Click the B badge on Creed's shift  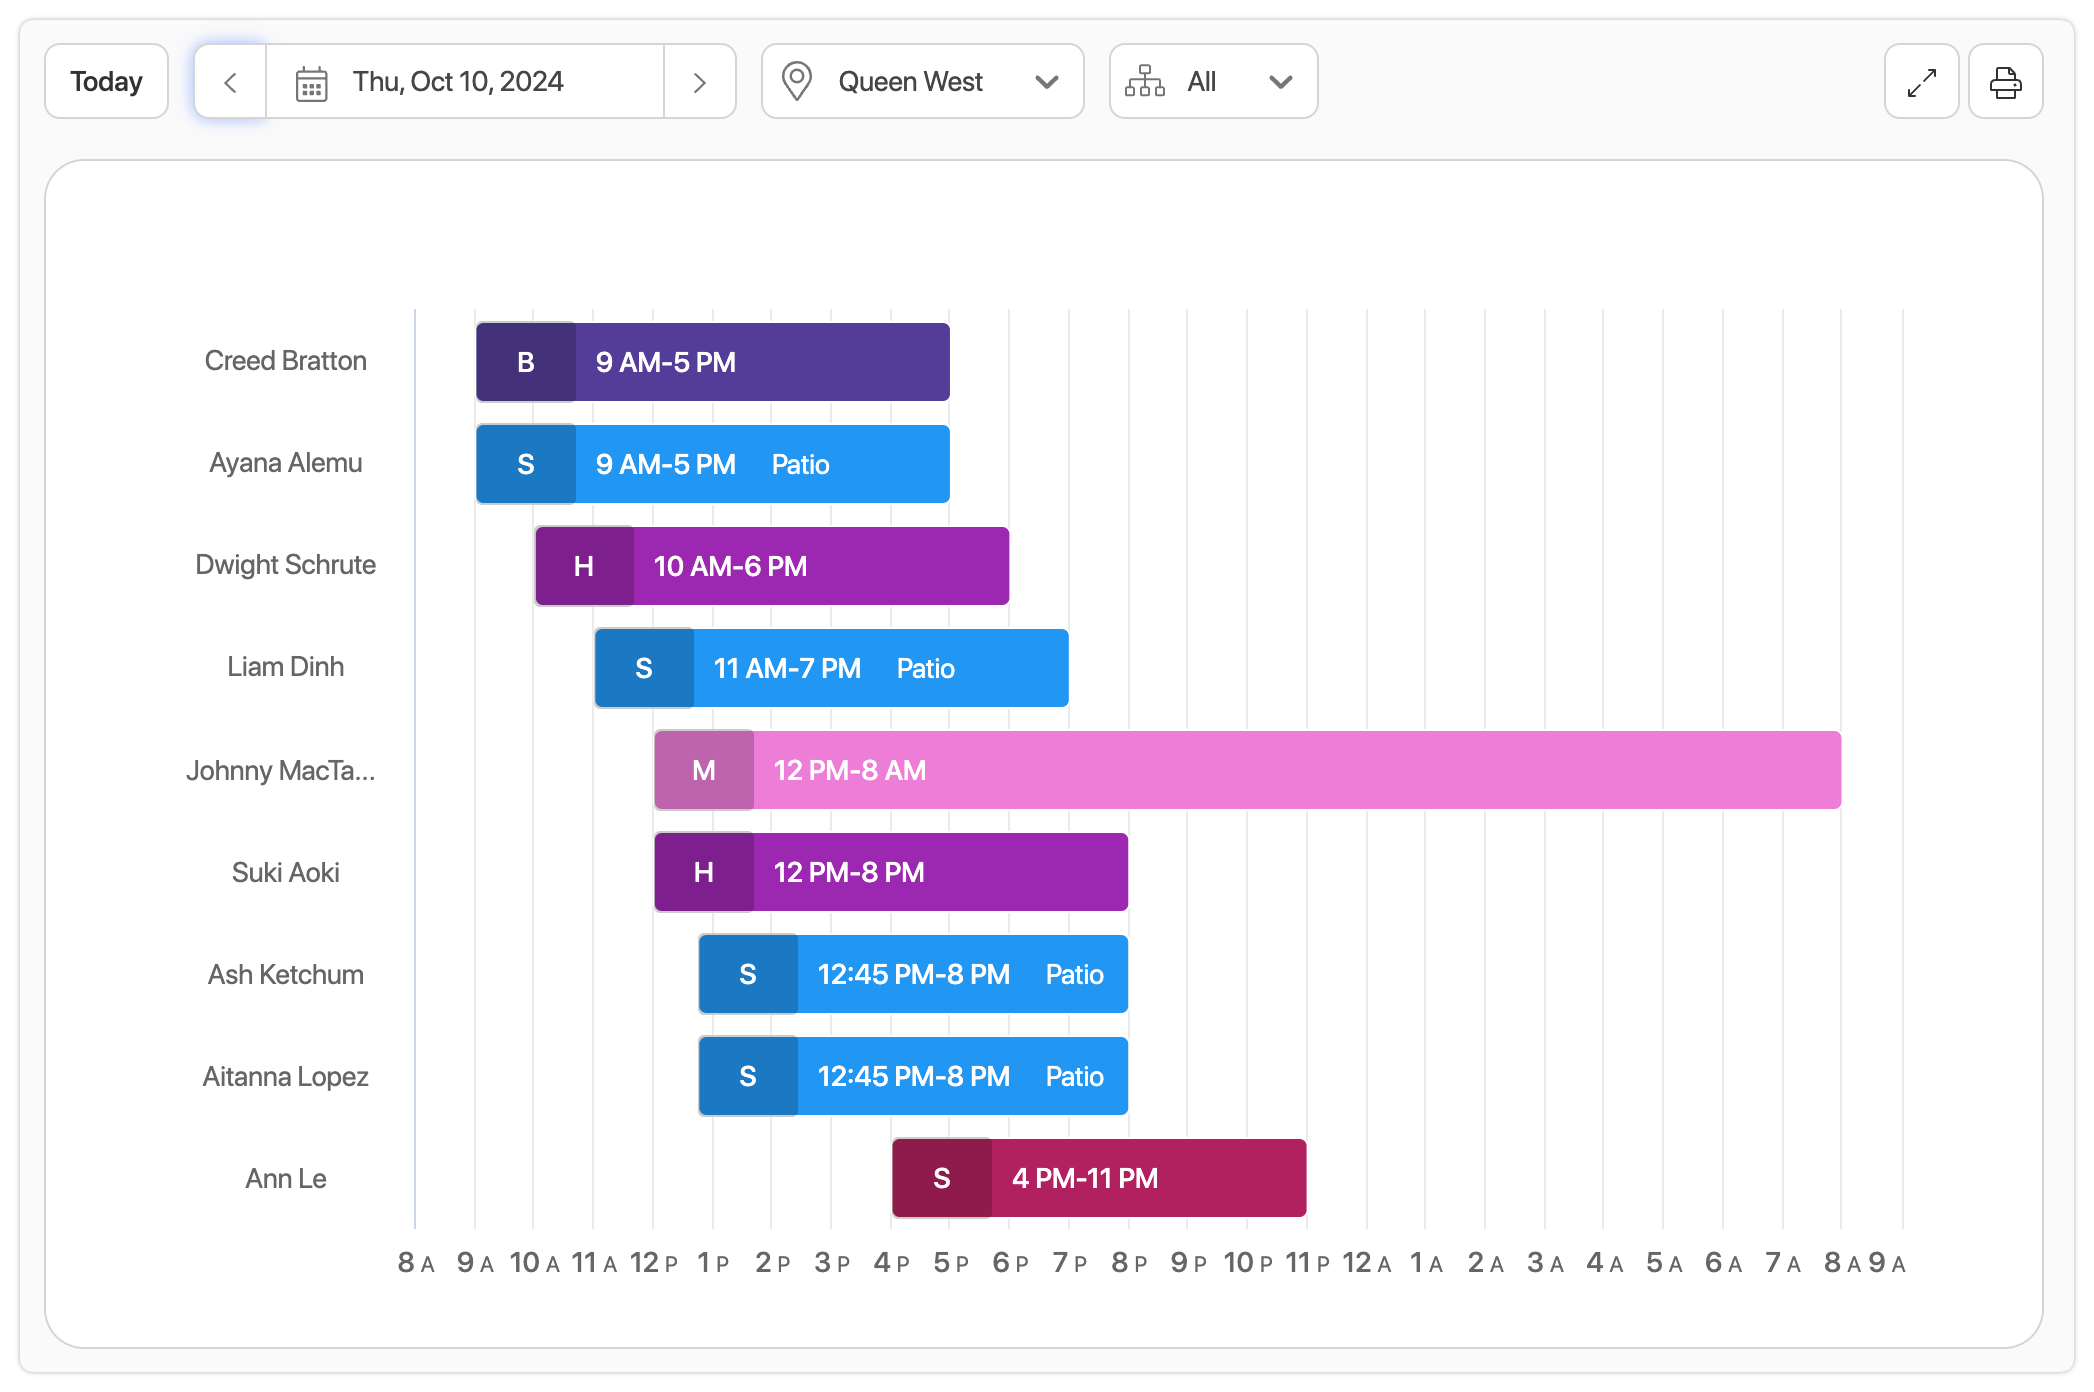tap(526, 362)
